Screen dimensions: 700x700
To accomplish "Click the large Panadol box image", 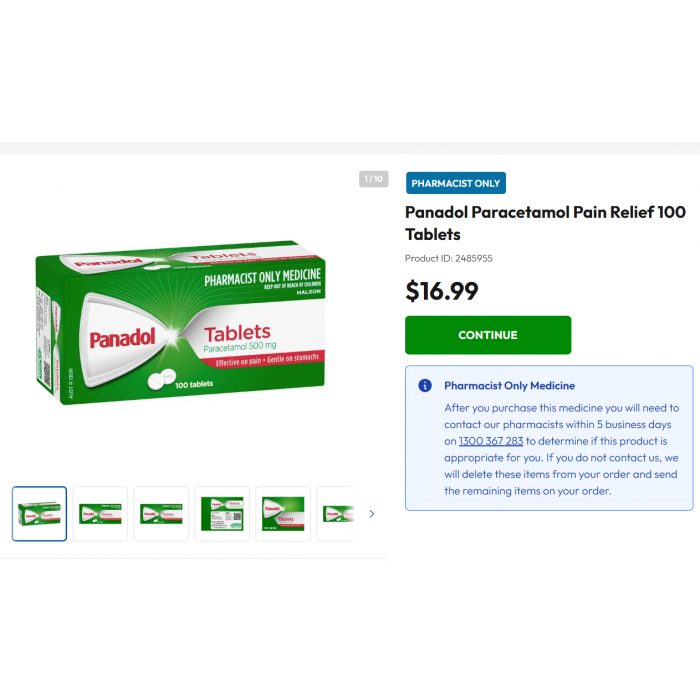I will coord(180,323).
